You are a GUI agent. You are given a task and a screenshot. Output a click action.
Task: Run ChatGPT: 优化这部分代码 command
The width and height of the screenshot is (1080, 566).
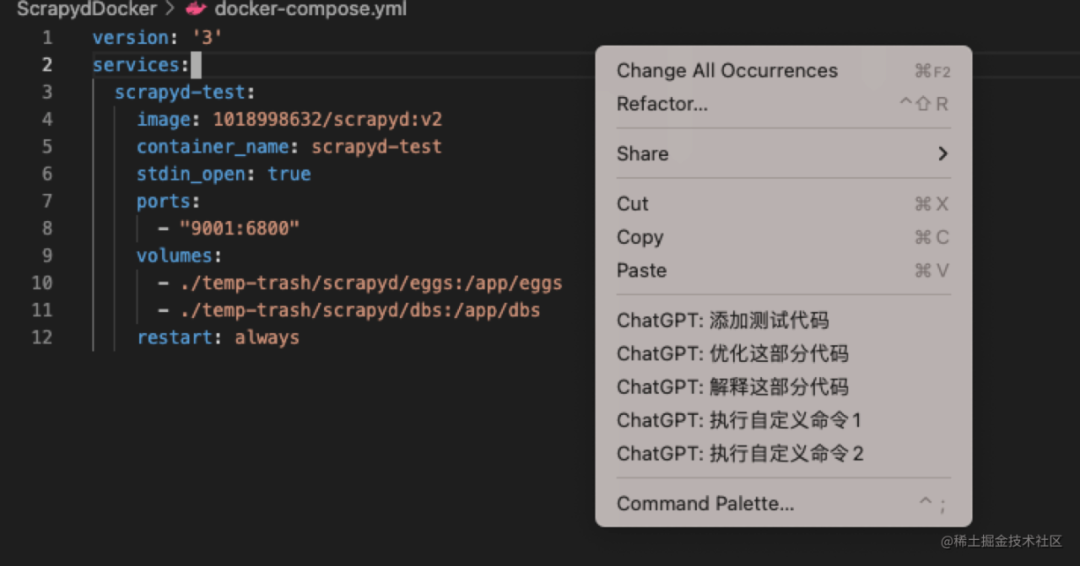[x=733, y=354]
